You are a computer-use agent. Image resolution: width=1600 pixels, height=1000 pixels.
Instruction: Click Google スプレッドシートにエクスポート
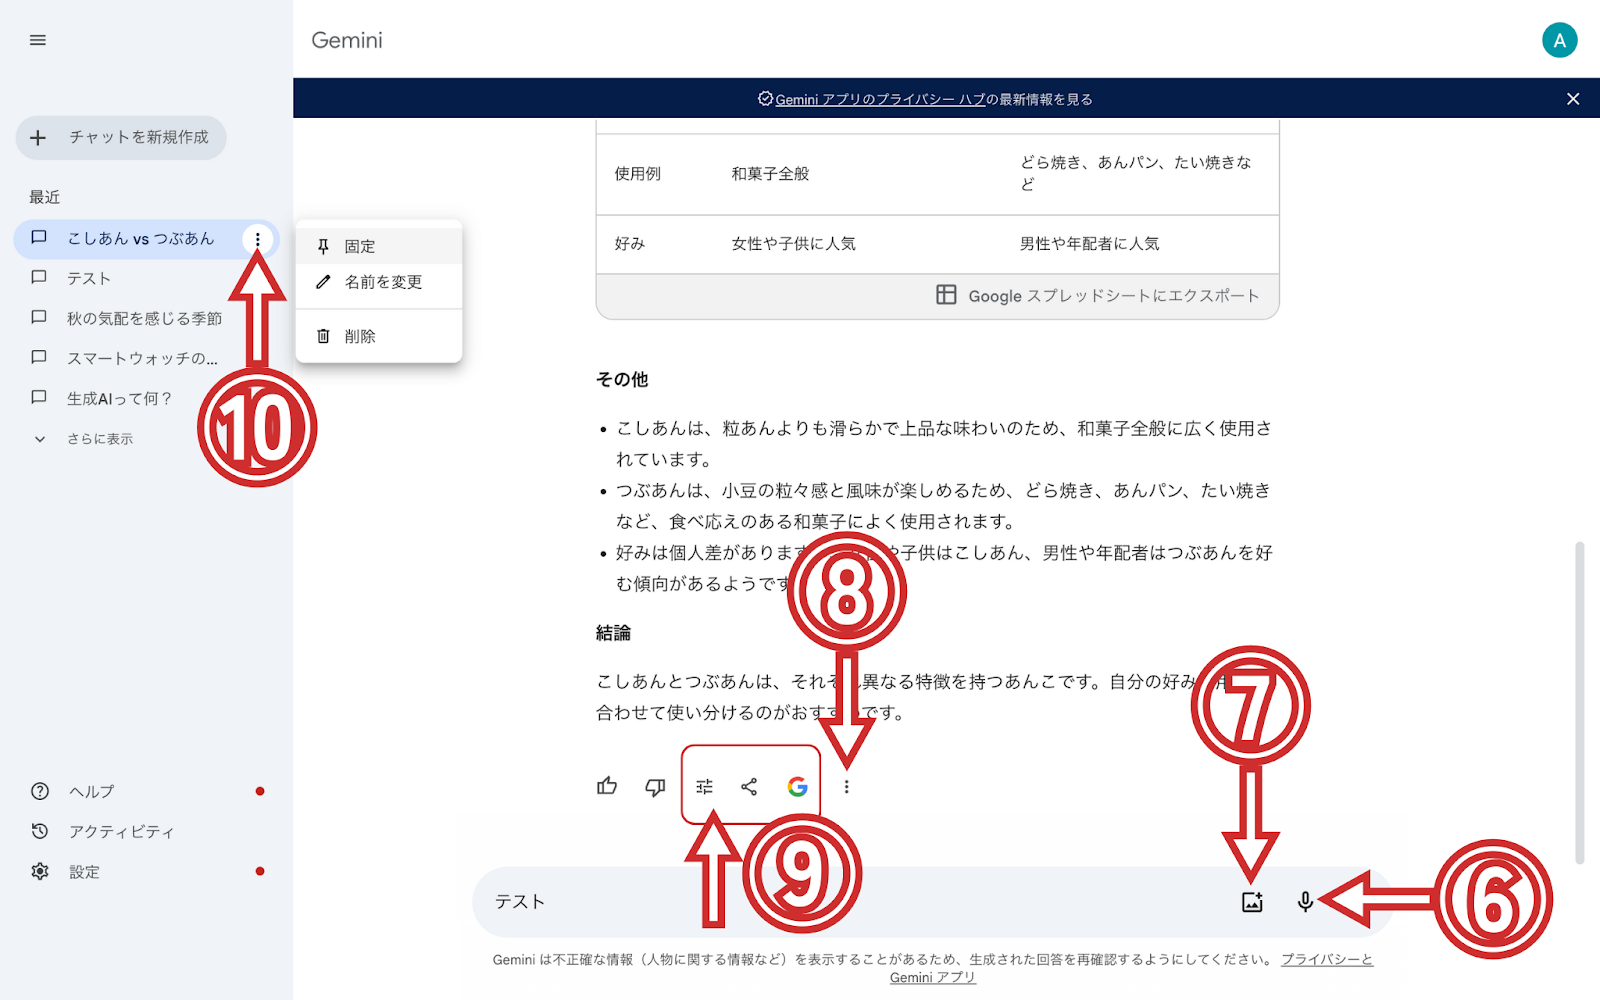pos(1097,295)
